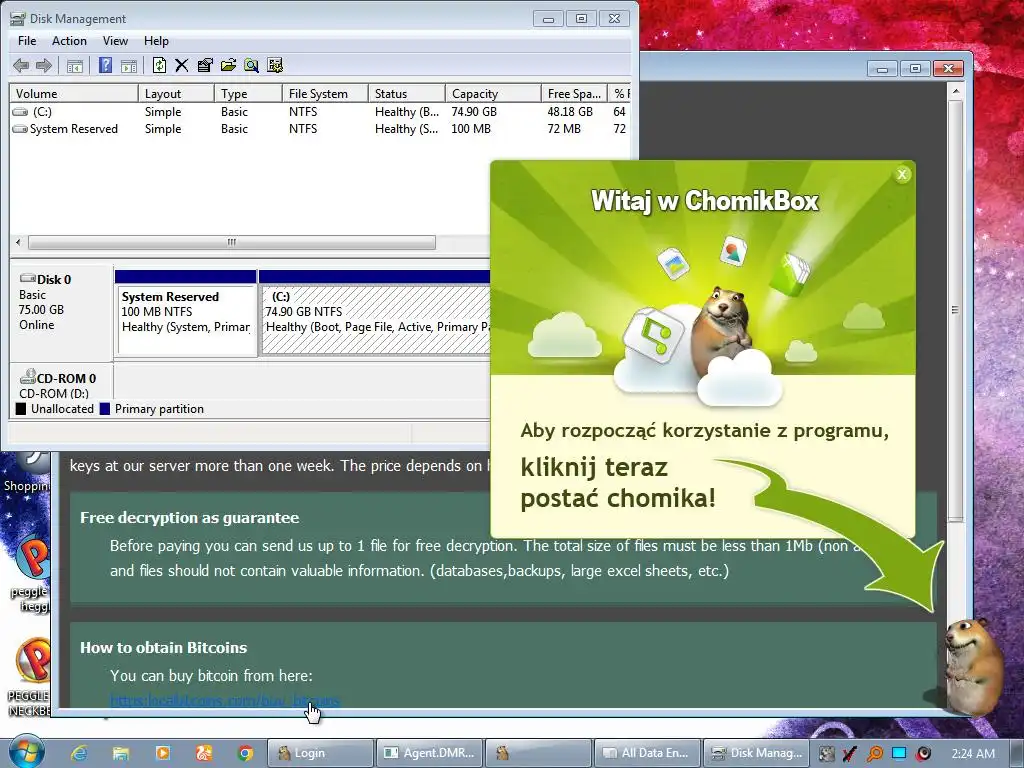The height and width of the screenshot is (768, 1024).
Task: Open Windows Media Player from taskbar
Action: pyautogui.click(x=163, y=753)
